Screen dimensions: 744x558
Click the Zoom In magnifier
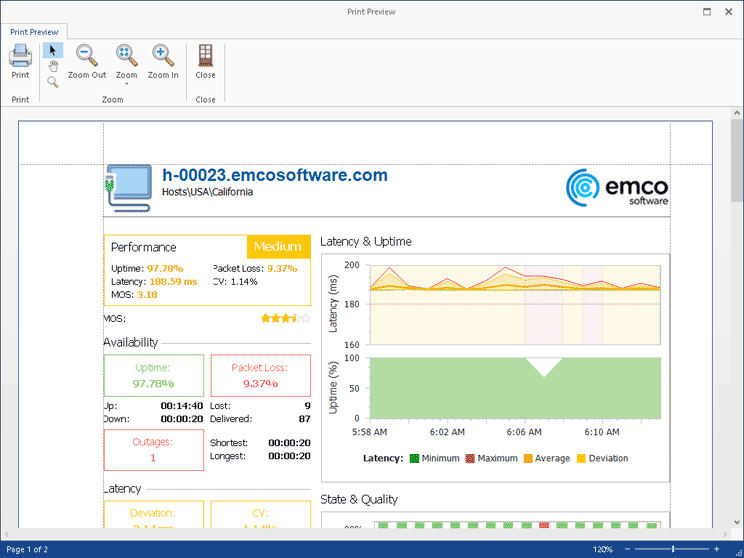pyautogui.click(x=163, y=56)
